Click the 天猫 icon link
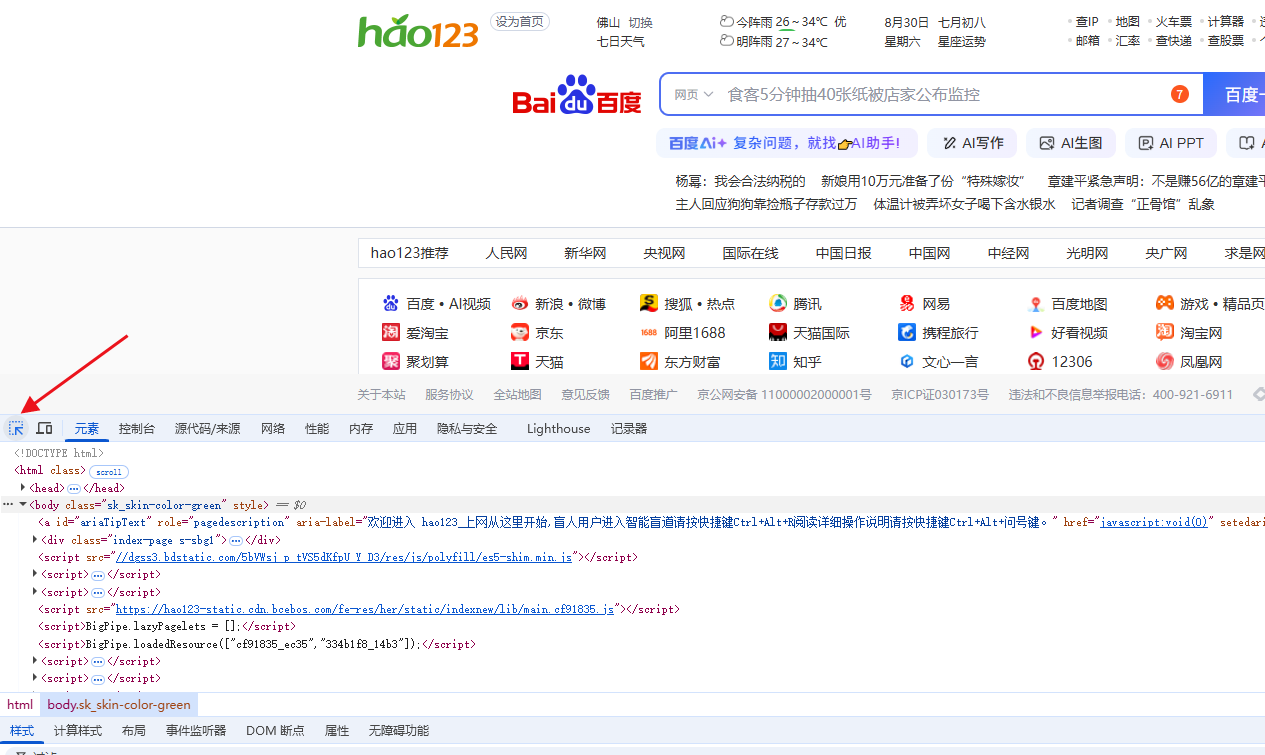 tap(519, 361)
